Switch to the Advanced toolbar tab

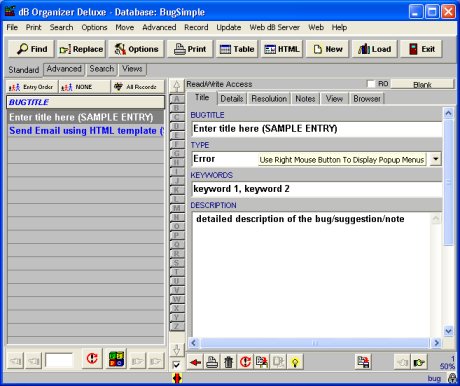(64, 69)
